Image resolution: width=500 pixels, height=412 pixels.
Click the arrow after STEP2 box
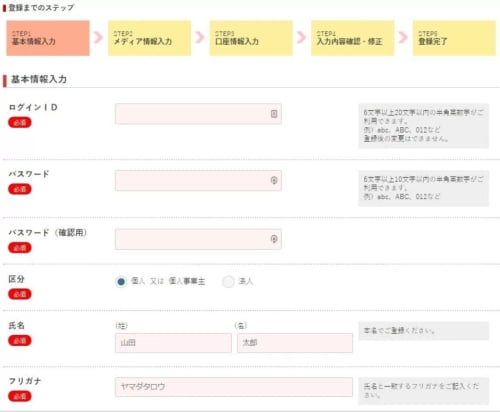200,37
